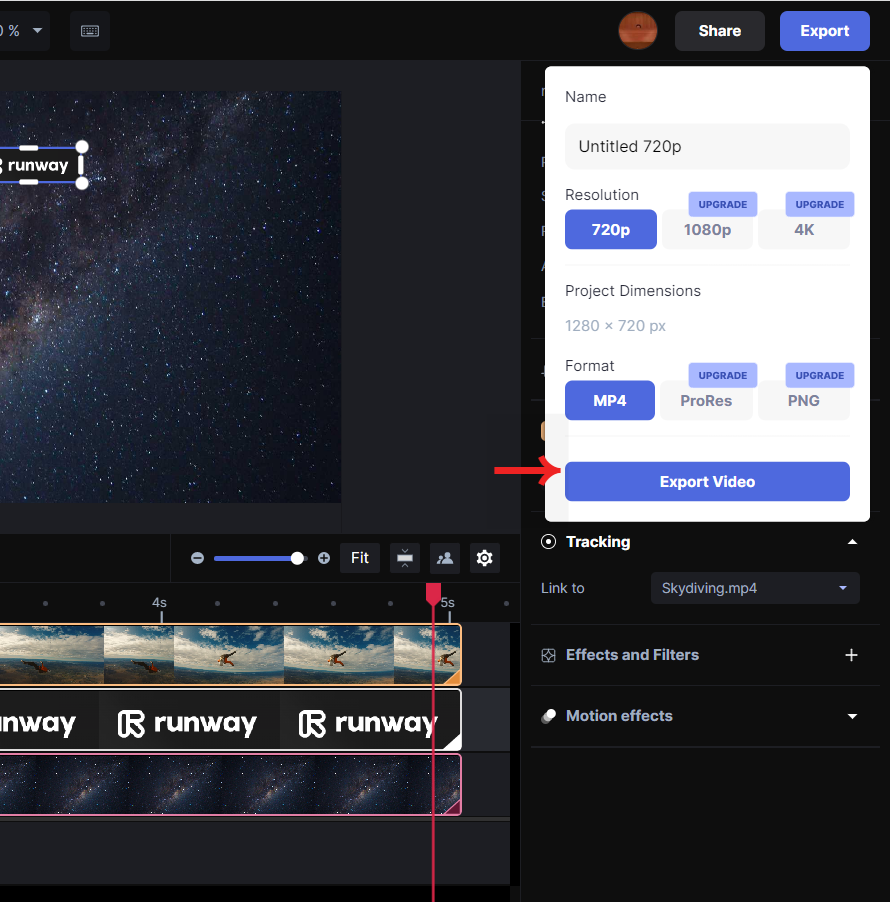
Task: Select the starry sky clip in timeline
Action: [230, 785]
